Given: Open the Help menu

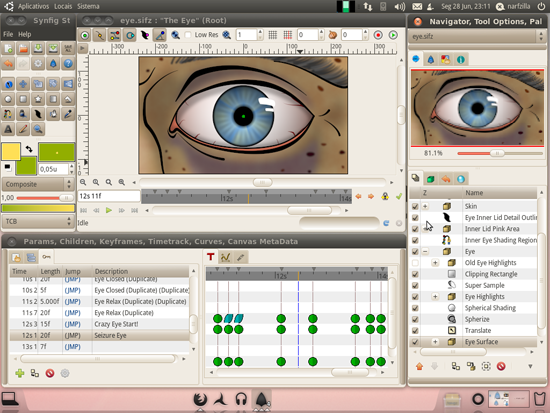Looking at the screenshot, I should pyautogui.click(x=25, y=34).
